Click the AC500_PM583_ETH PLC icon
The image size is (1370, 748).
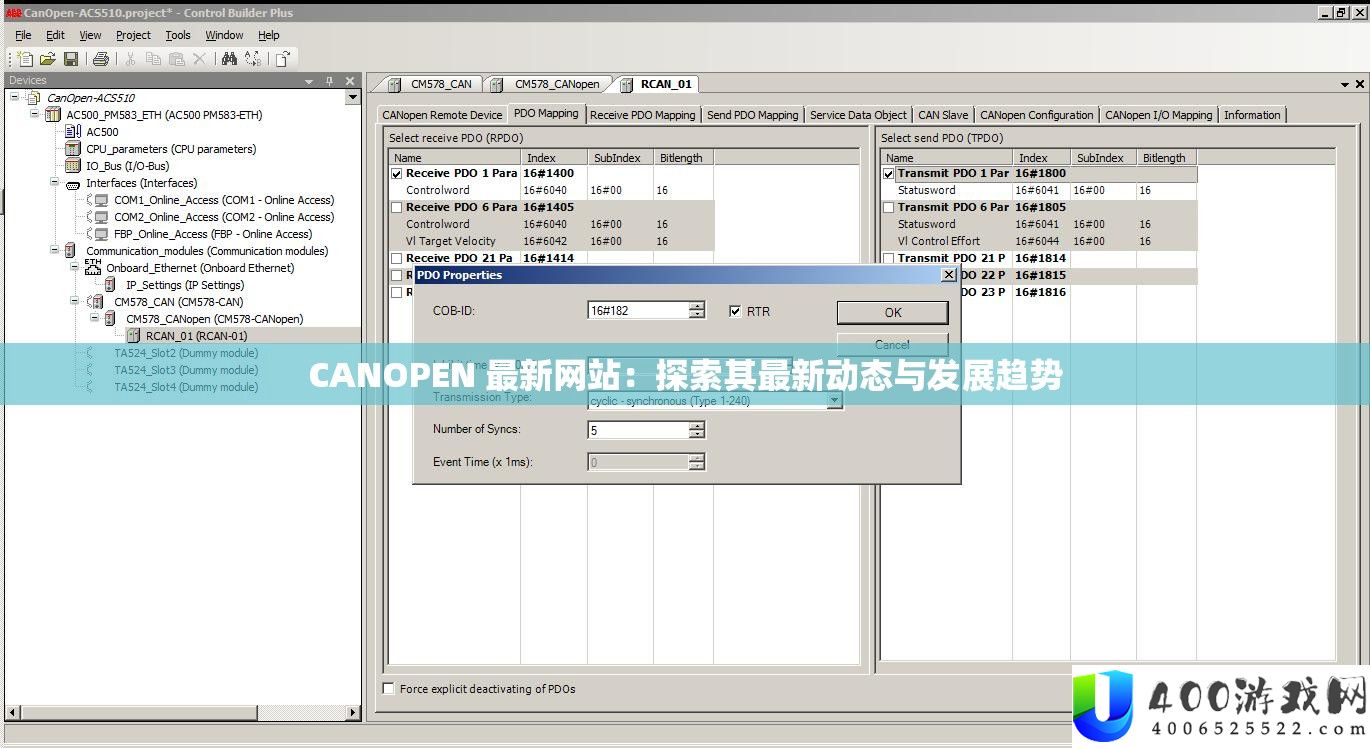(x=53, y=115)
